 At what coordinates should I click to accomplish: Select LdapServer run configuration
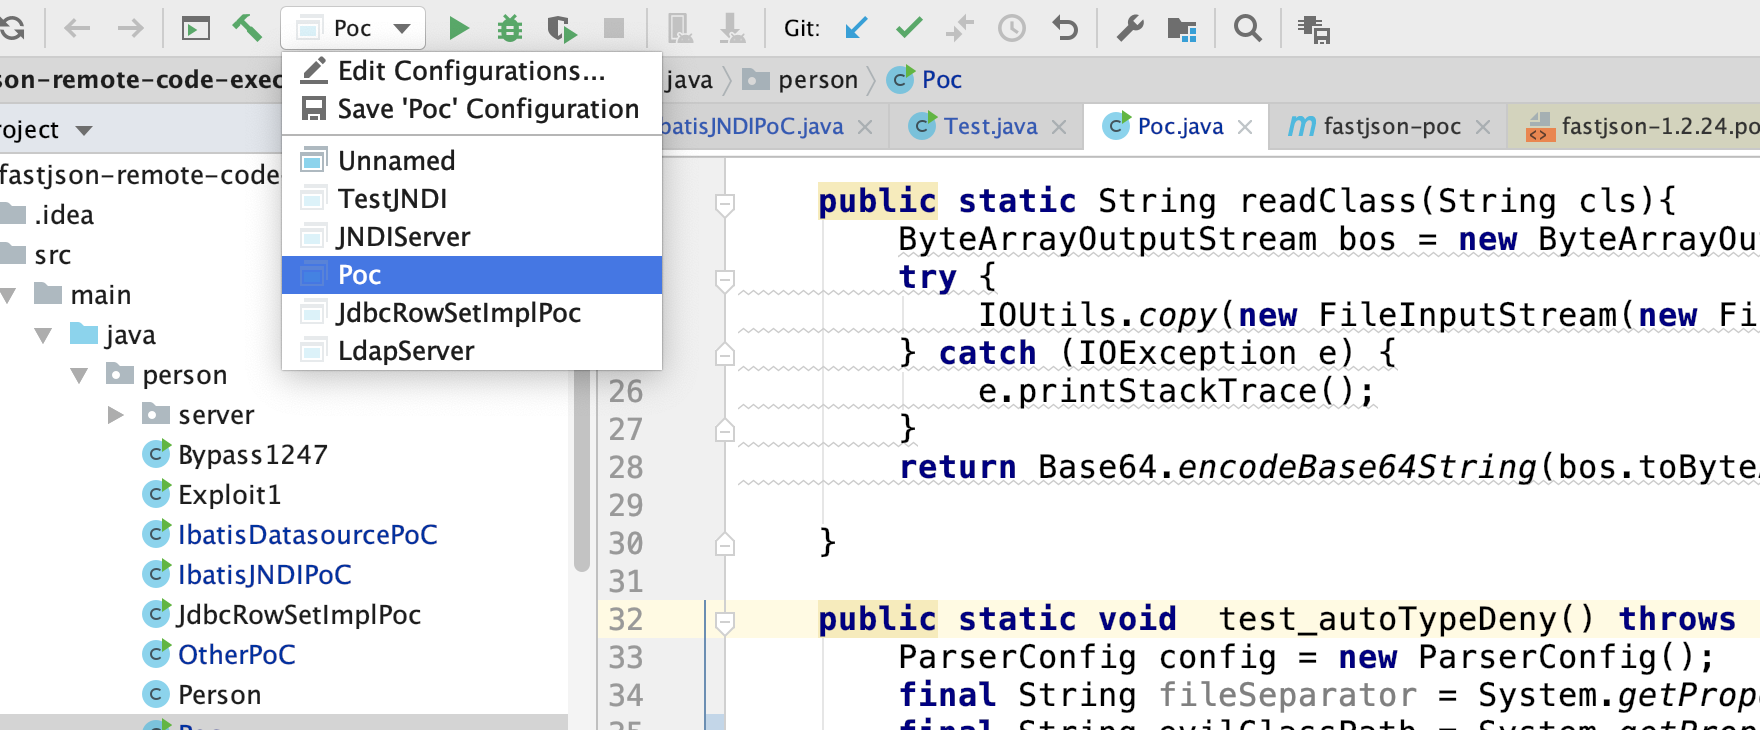(406, 351)
